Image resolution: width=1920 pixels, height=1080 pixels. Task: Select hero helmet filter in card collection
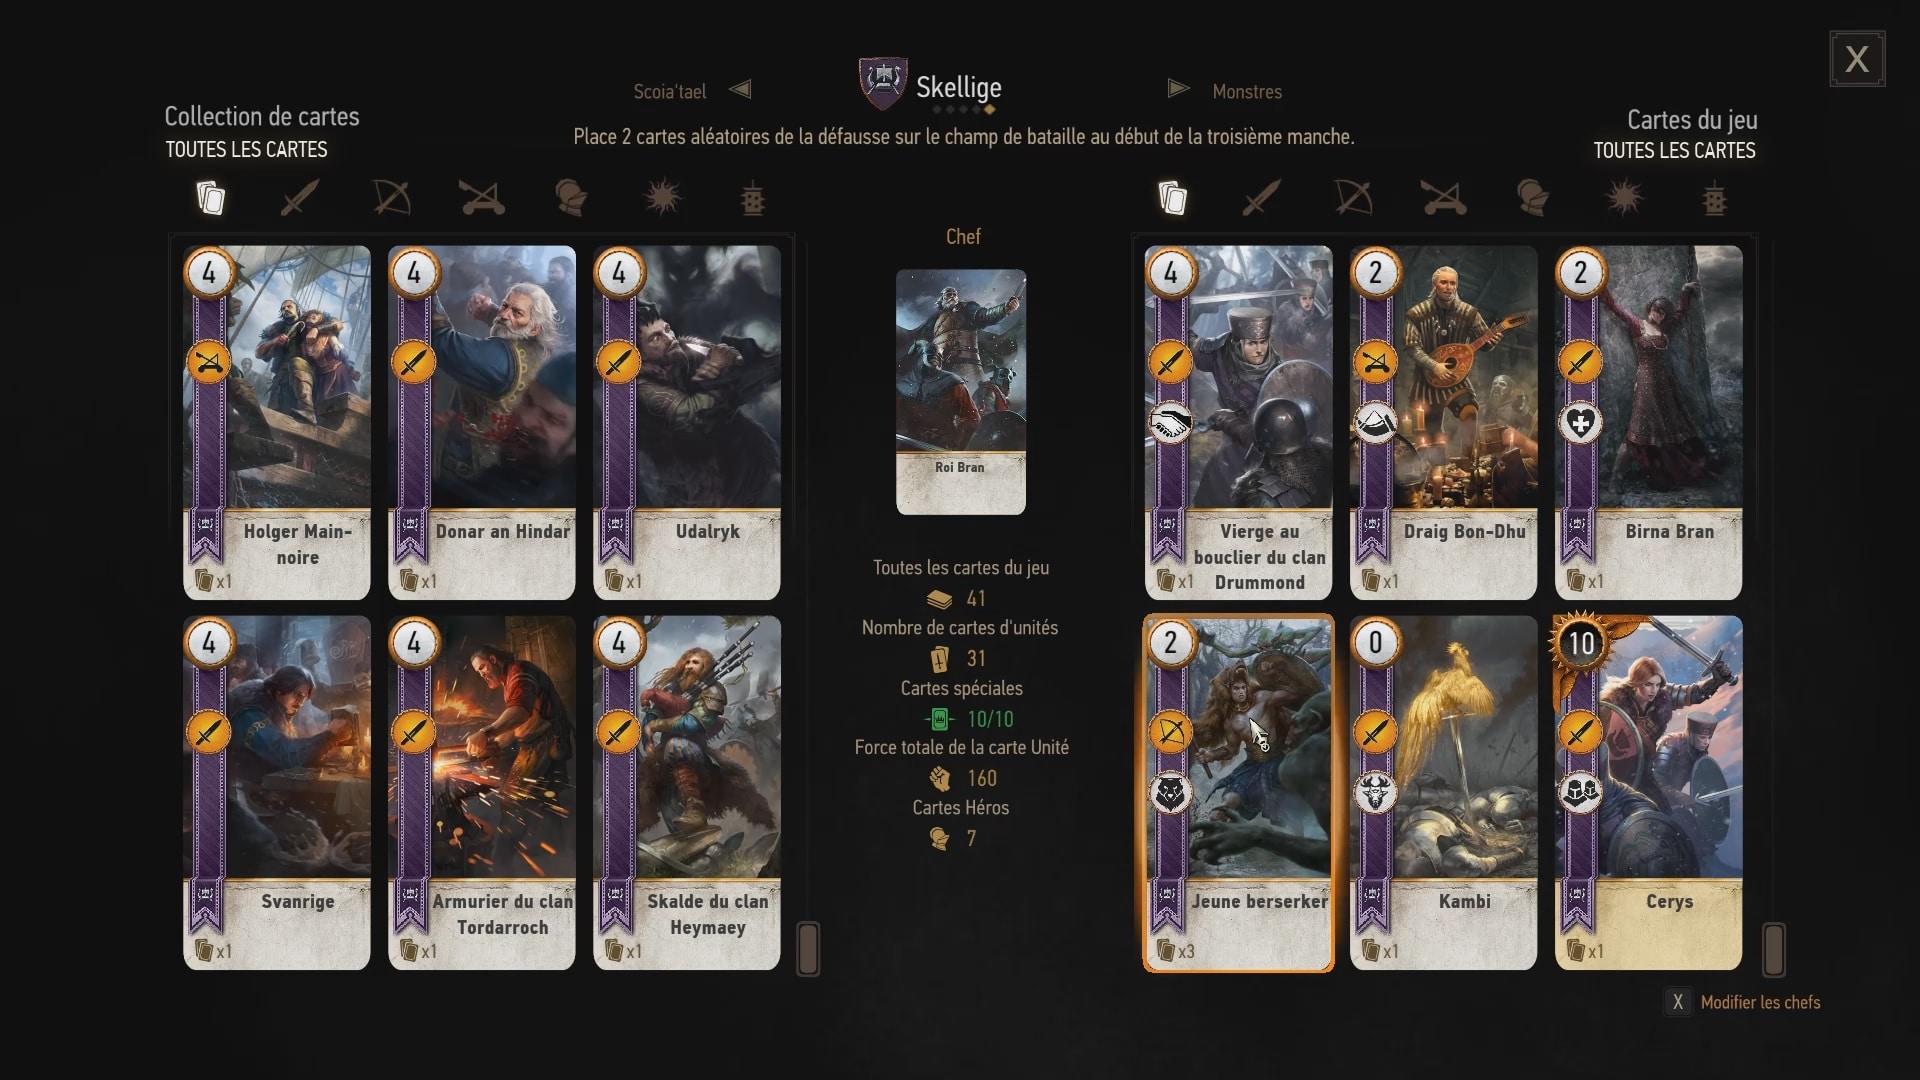(571, 198)
